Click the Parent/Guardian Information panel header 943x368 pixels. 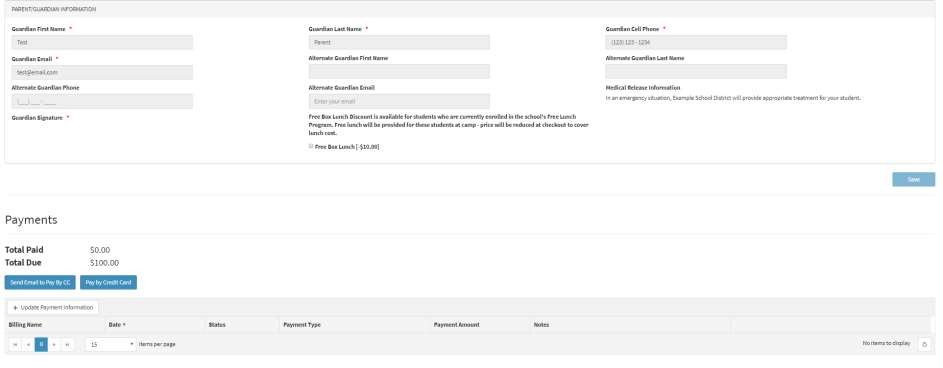point(469,9)
